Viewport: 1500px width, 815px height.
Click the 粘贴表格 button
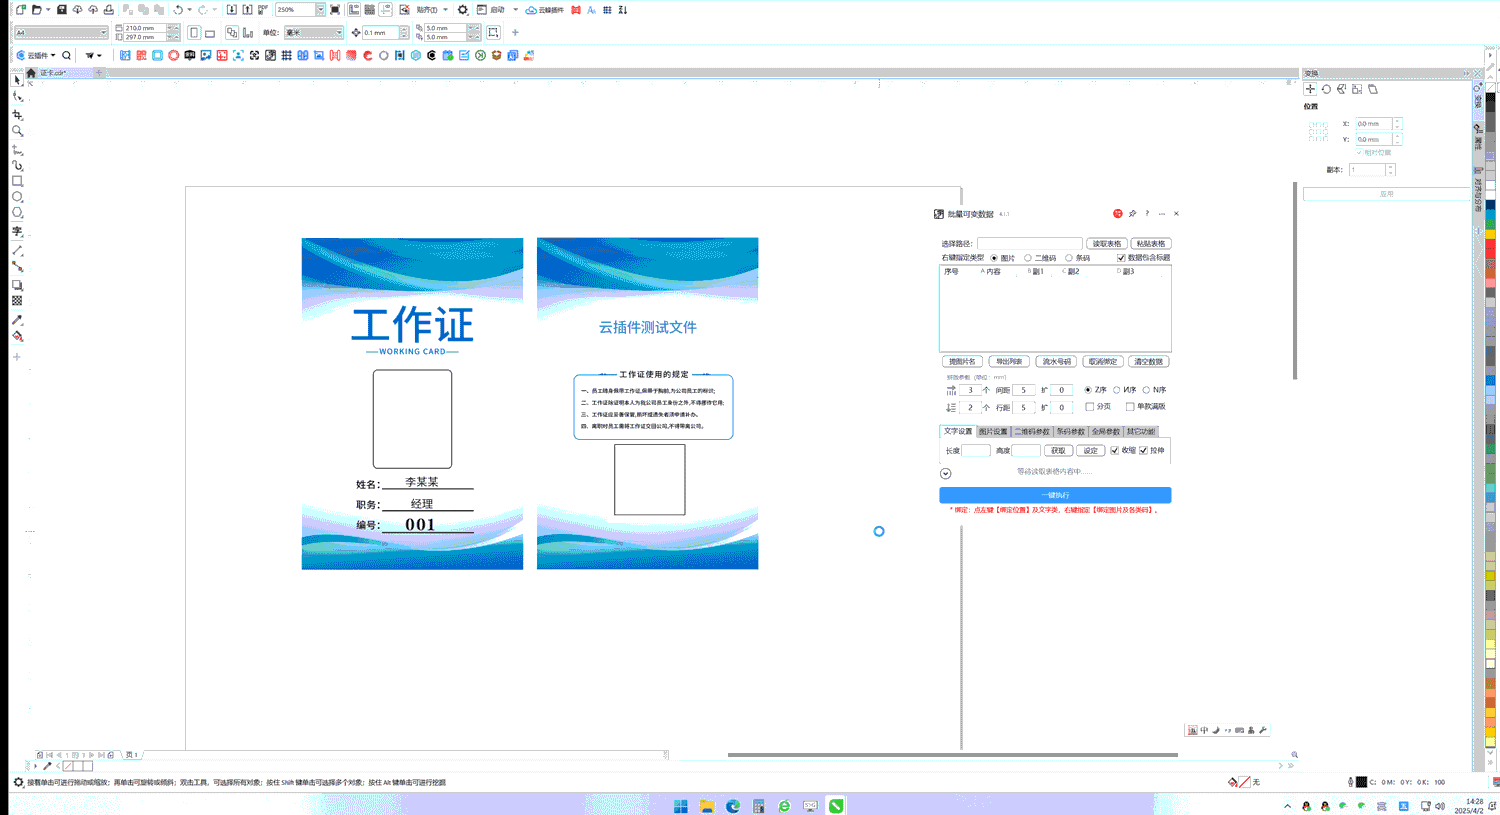click(x=1150, y=243)
